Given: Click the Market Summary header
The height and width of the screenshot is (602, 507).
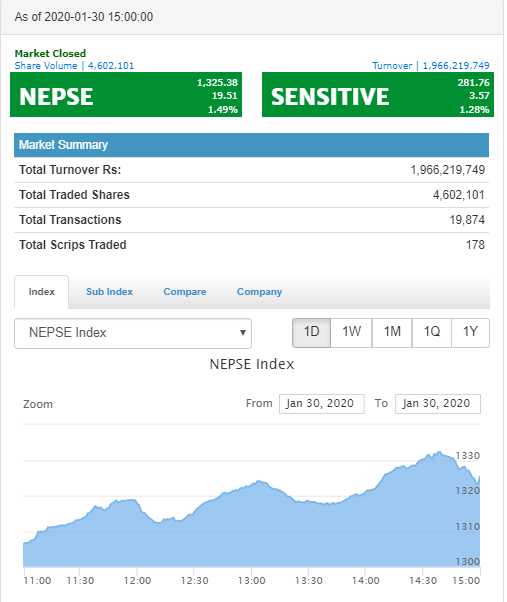Looking at the screenshot, I should (x=251, y=145).
